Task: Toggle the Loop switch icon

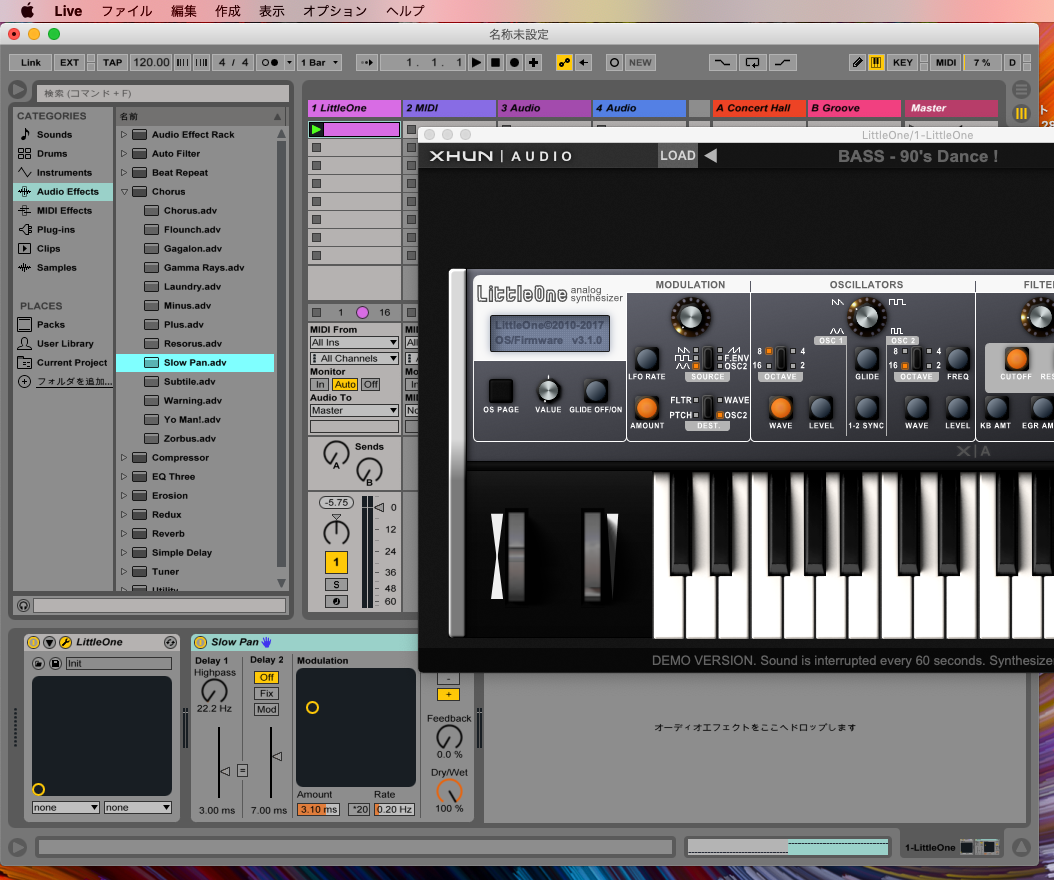Action: tap(752, 63)
